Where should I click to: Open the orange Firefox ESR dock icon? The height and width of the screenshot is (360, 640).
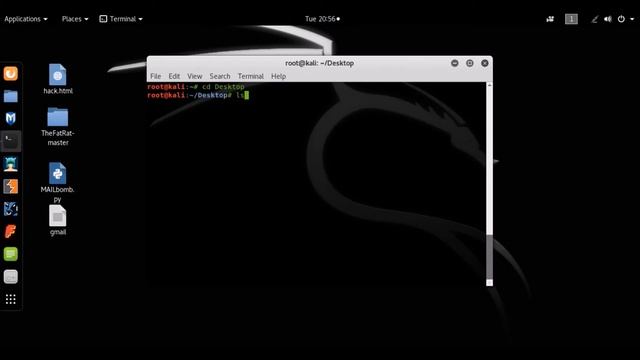click(11, 73)
